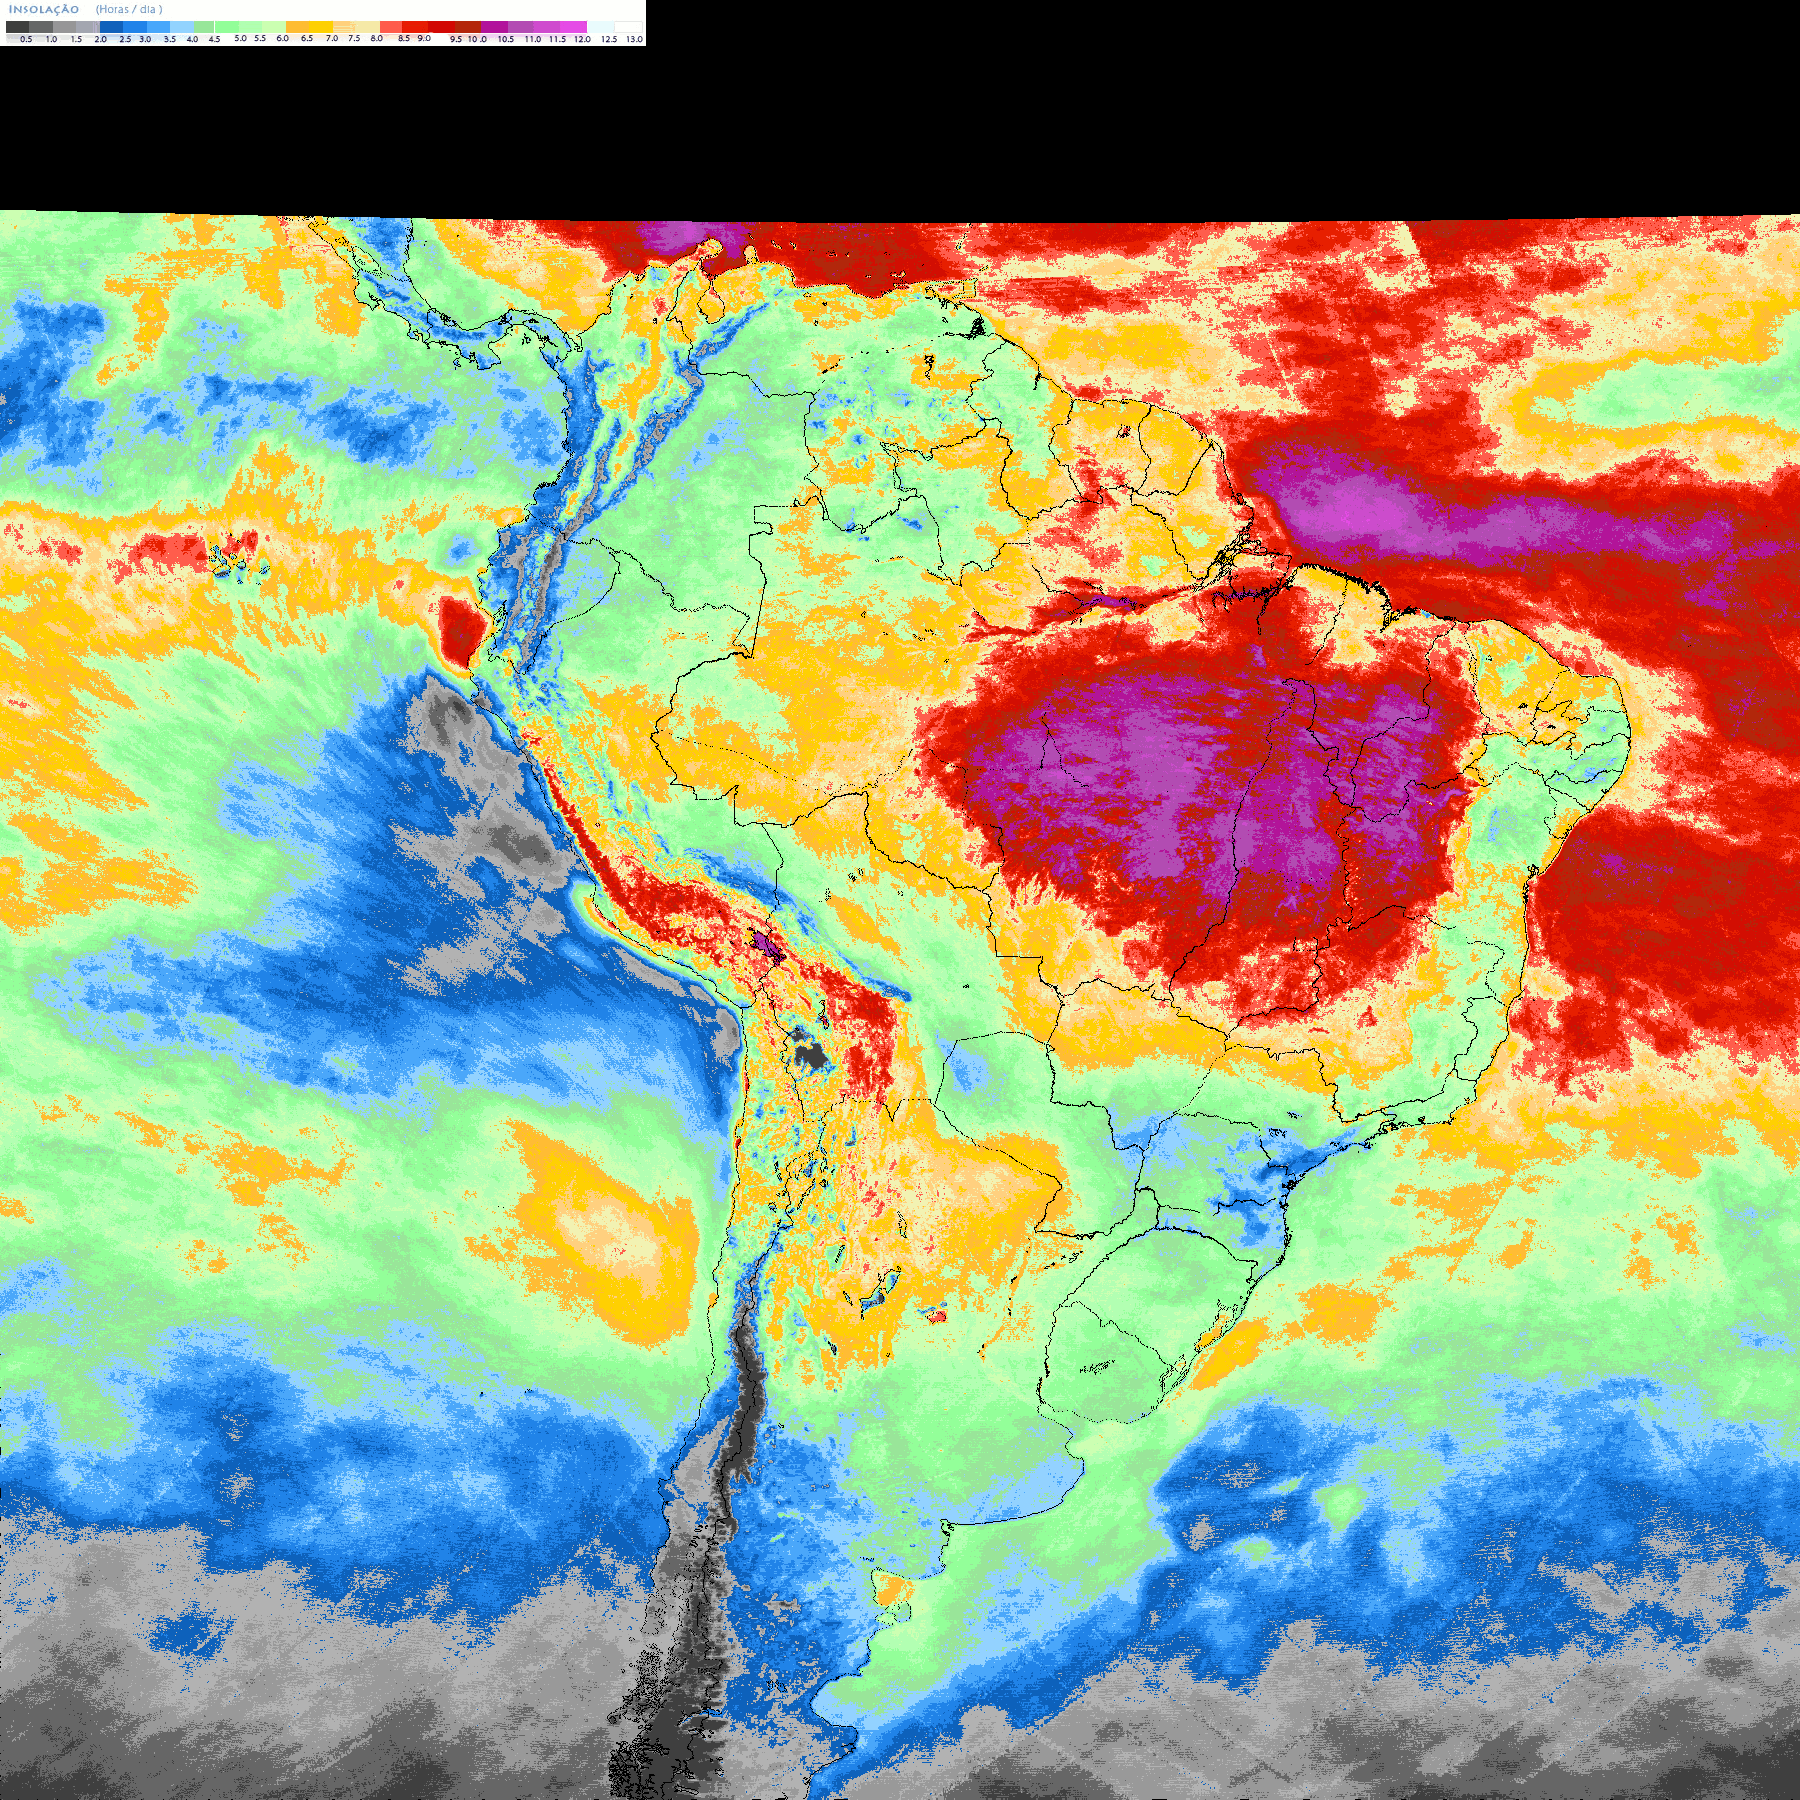The width and height of the screenshot is (1800, 1800).
Task: Click the 1.5 legend value
Action: click(76, 39)
